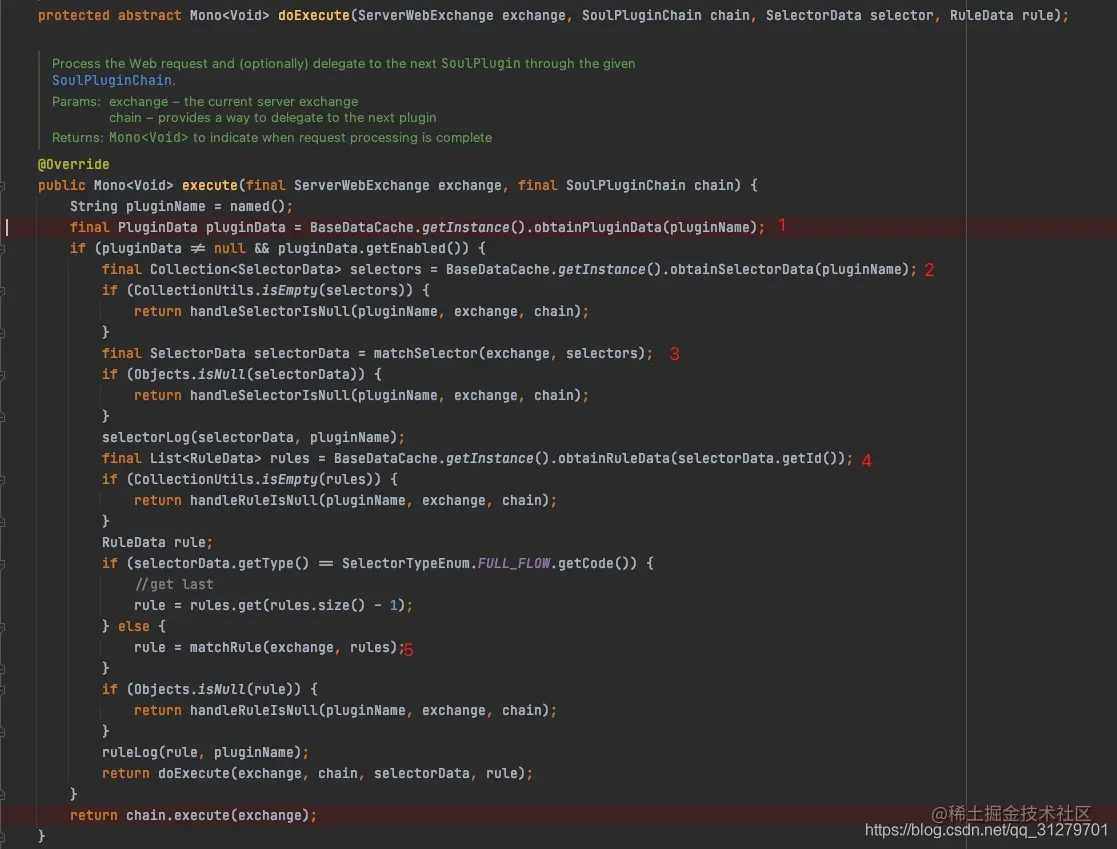Click 'doExecute(exchange, chain, selectorData, rule)' return call
The image size is (1117, 849).
pos(341,774)
